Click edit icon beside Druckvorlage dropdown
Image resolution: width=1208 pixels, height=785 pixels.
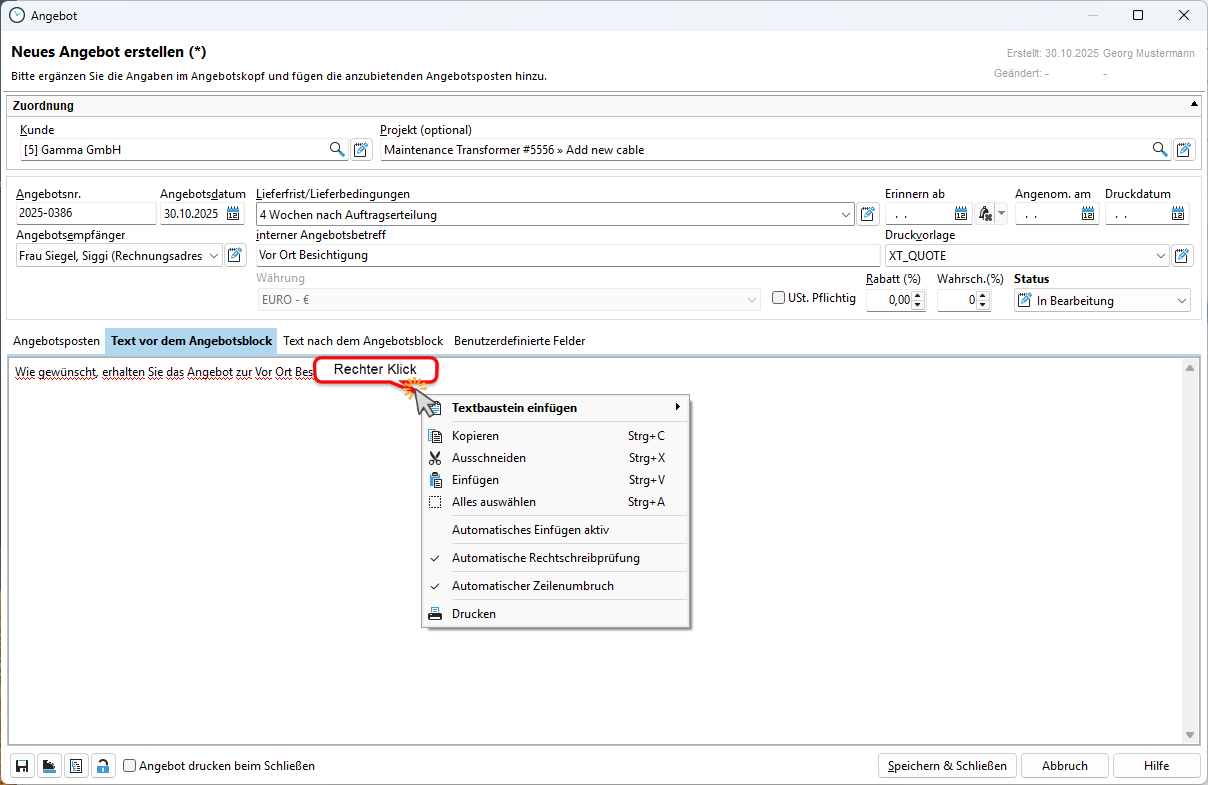pyautogui.click(x=1183, y=255)
